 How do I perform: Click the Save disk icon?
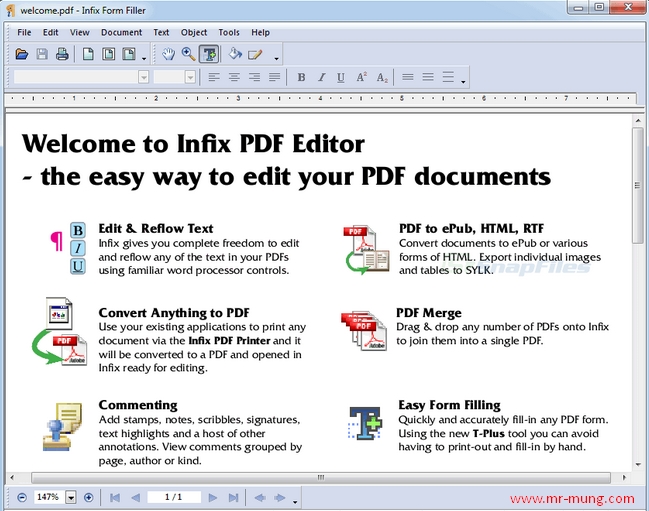point(42,54)
